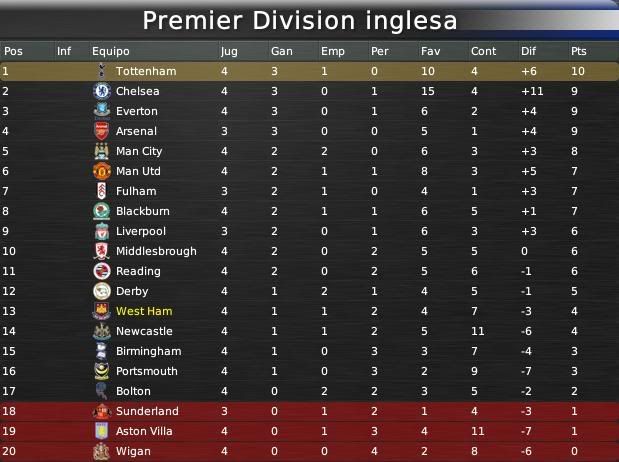This screenshot has width=619, height=462.
Task: Click the Chelsea club badge
Action: 102,91
